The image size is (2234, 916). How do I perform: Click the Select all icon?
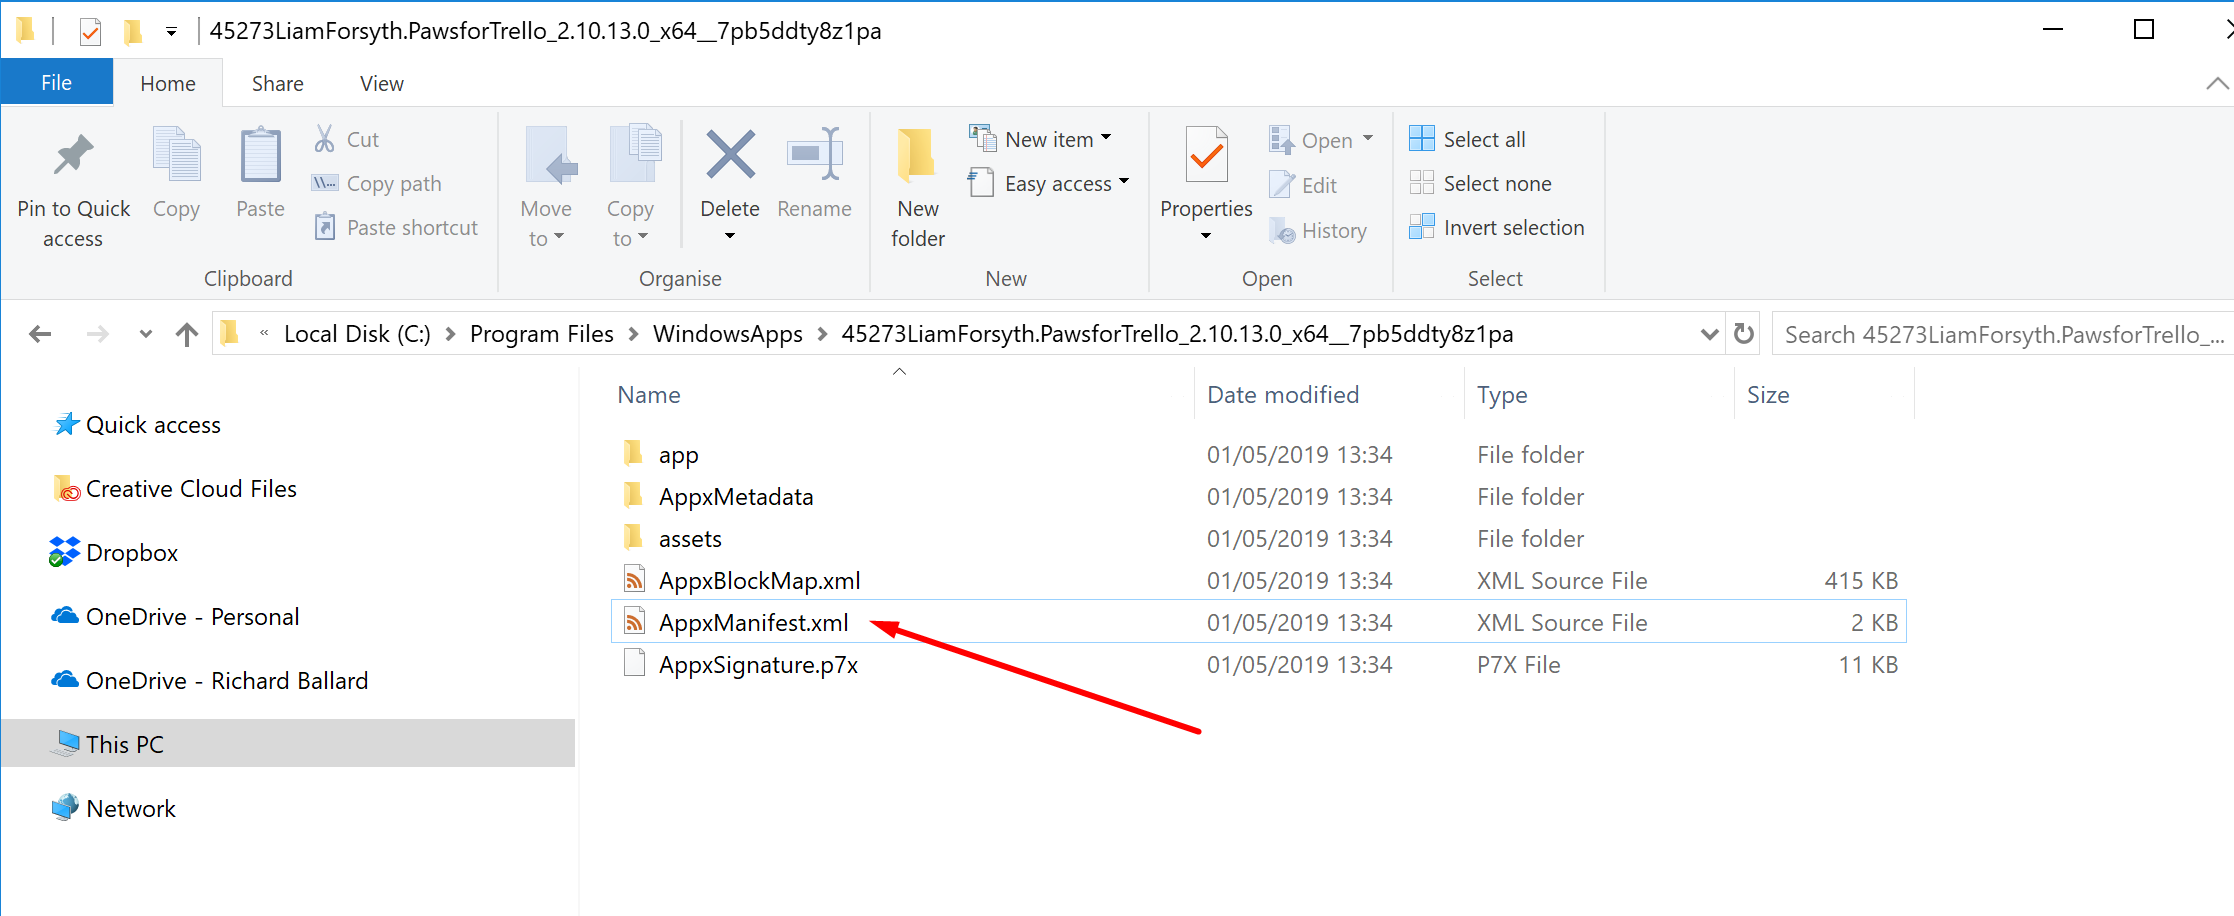point(1421,139)
